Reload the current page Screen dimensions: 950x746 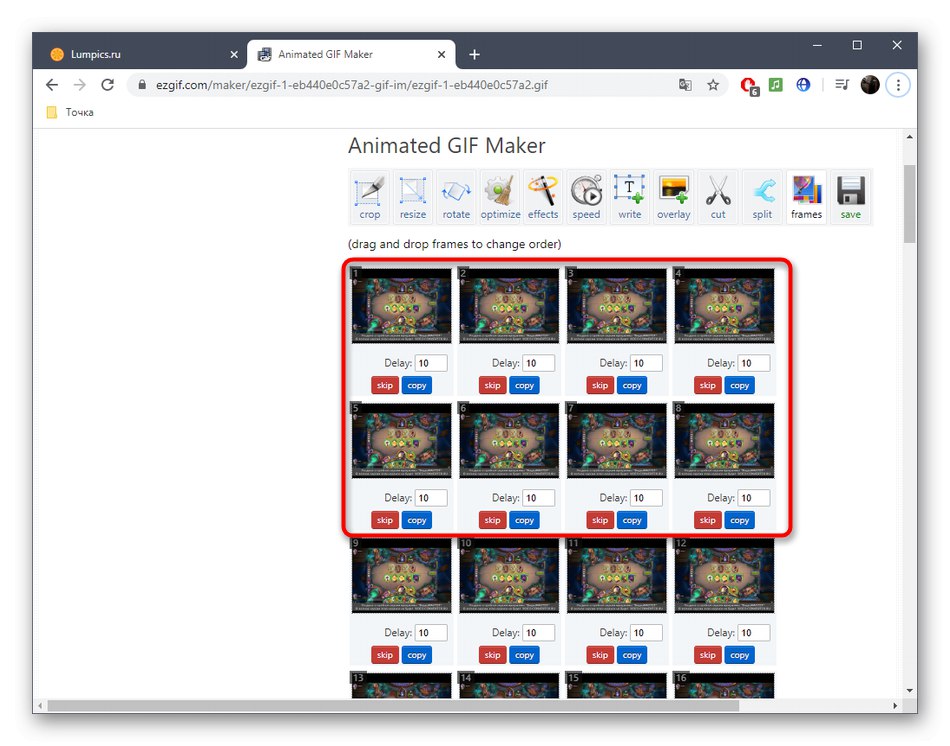[107, 85]
